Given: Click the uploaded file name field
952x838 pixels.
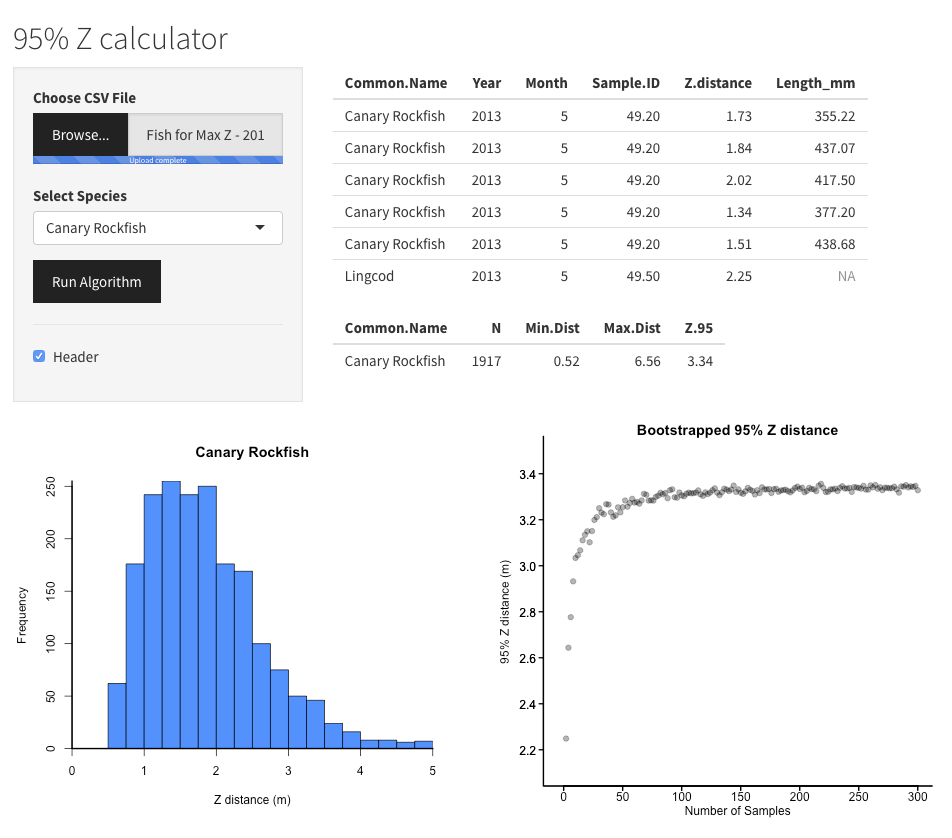Looking at the screenshot, I should click(x=205, y=134).
